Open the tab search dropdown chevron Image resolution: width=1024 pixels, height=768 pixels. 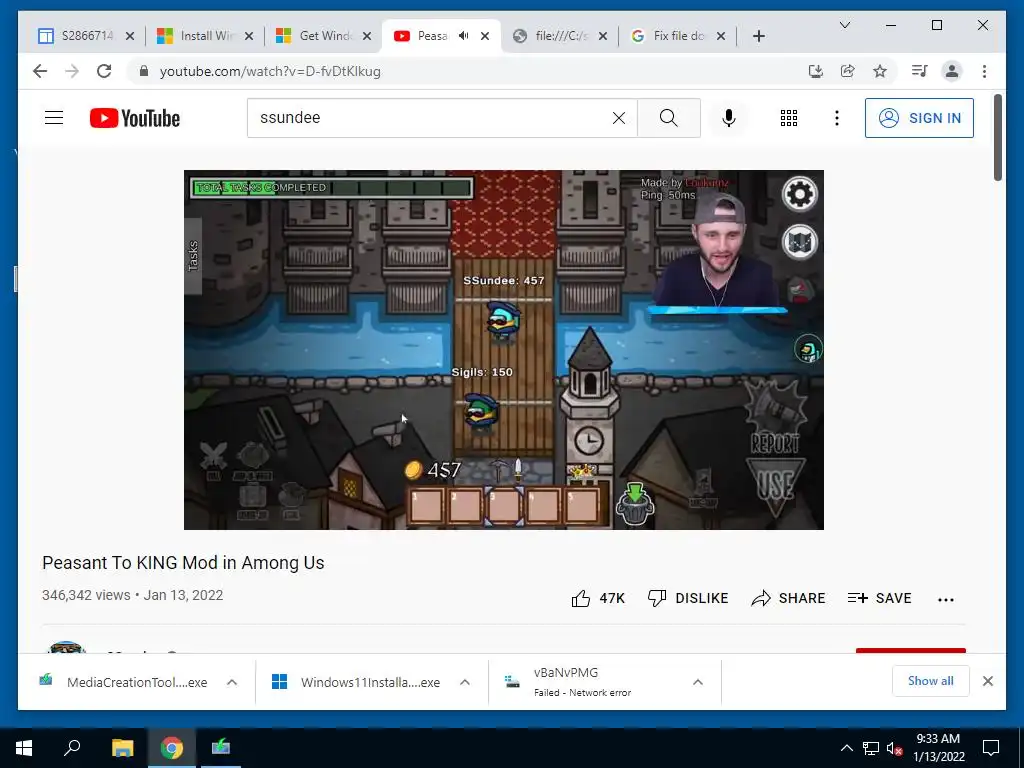pyautogui.click(x=844, y=25)
